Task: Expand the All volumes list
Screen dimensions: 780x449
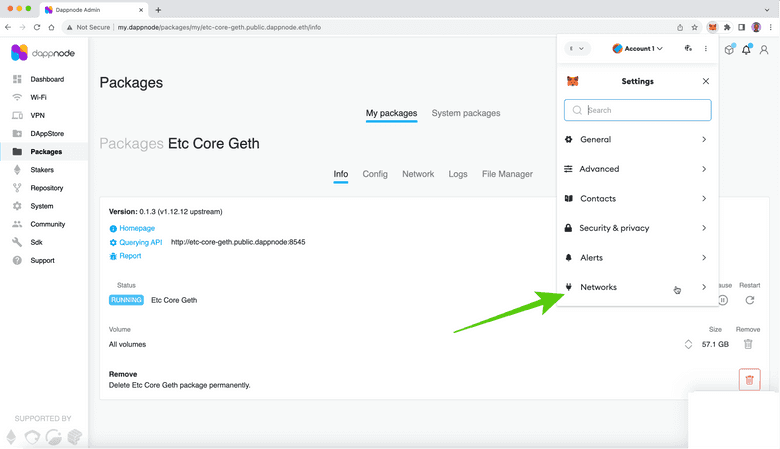Action: 688,344
